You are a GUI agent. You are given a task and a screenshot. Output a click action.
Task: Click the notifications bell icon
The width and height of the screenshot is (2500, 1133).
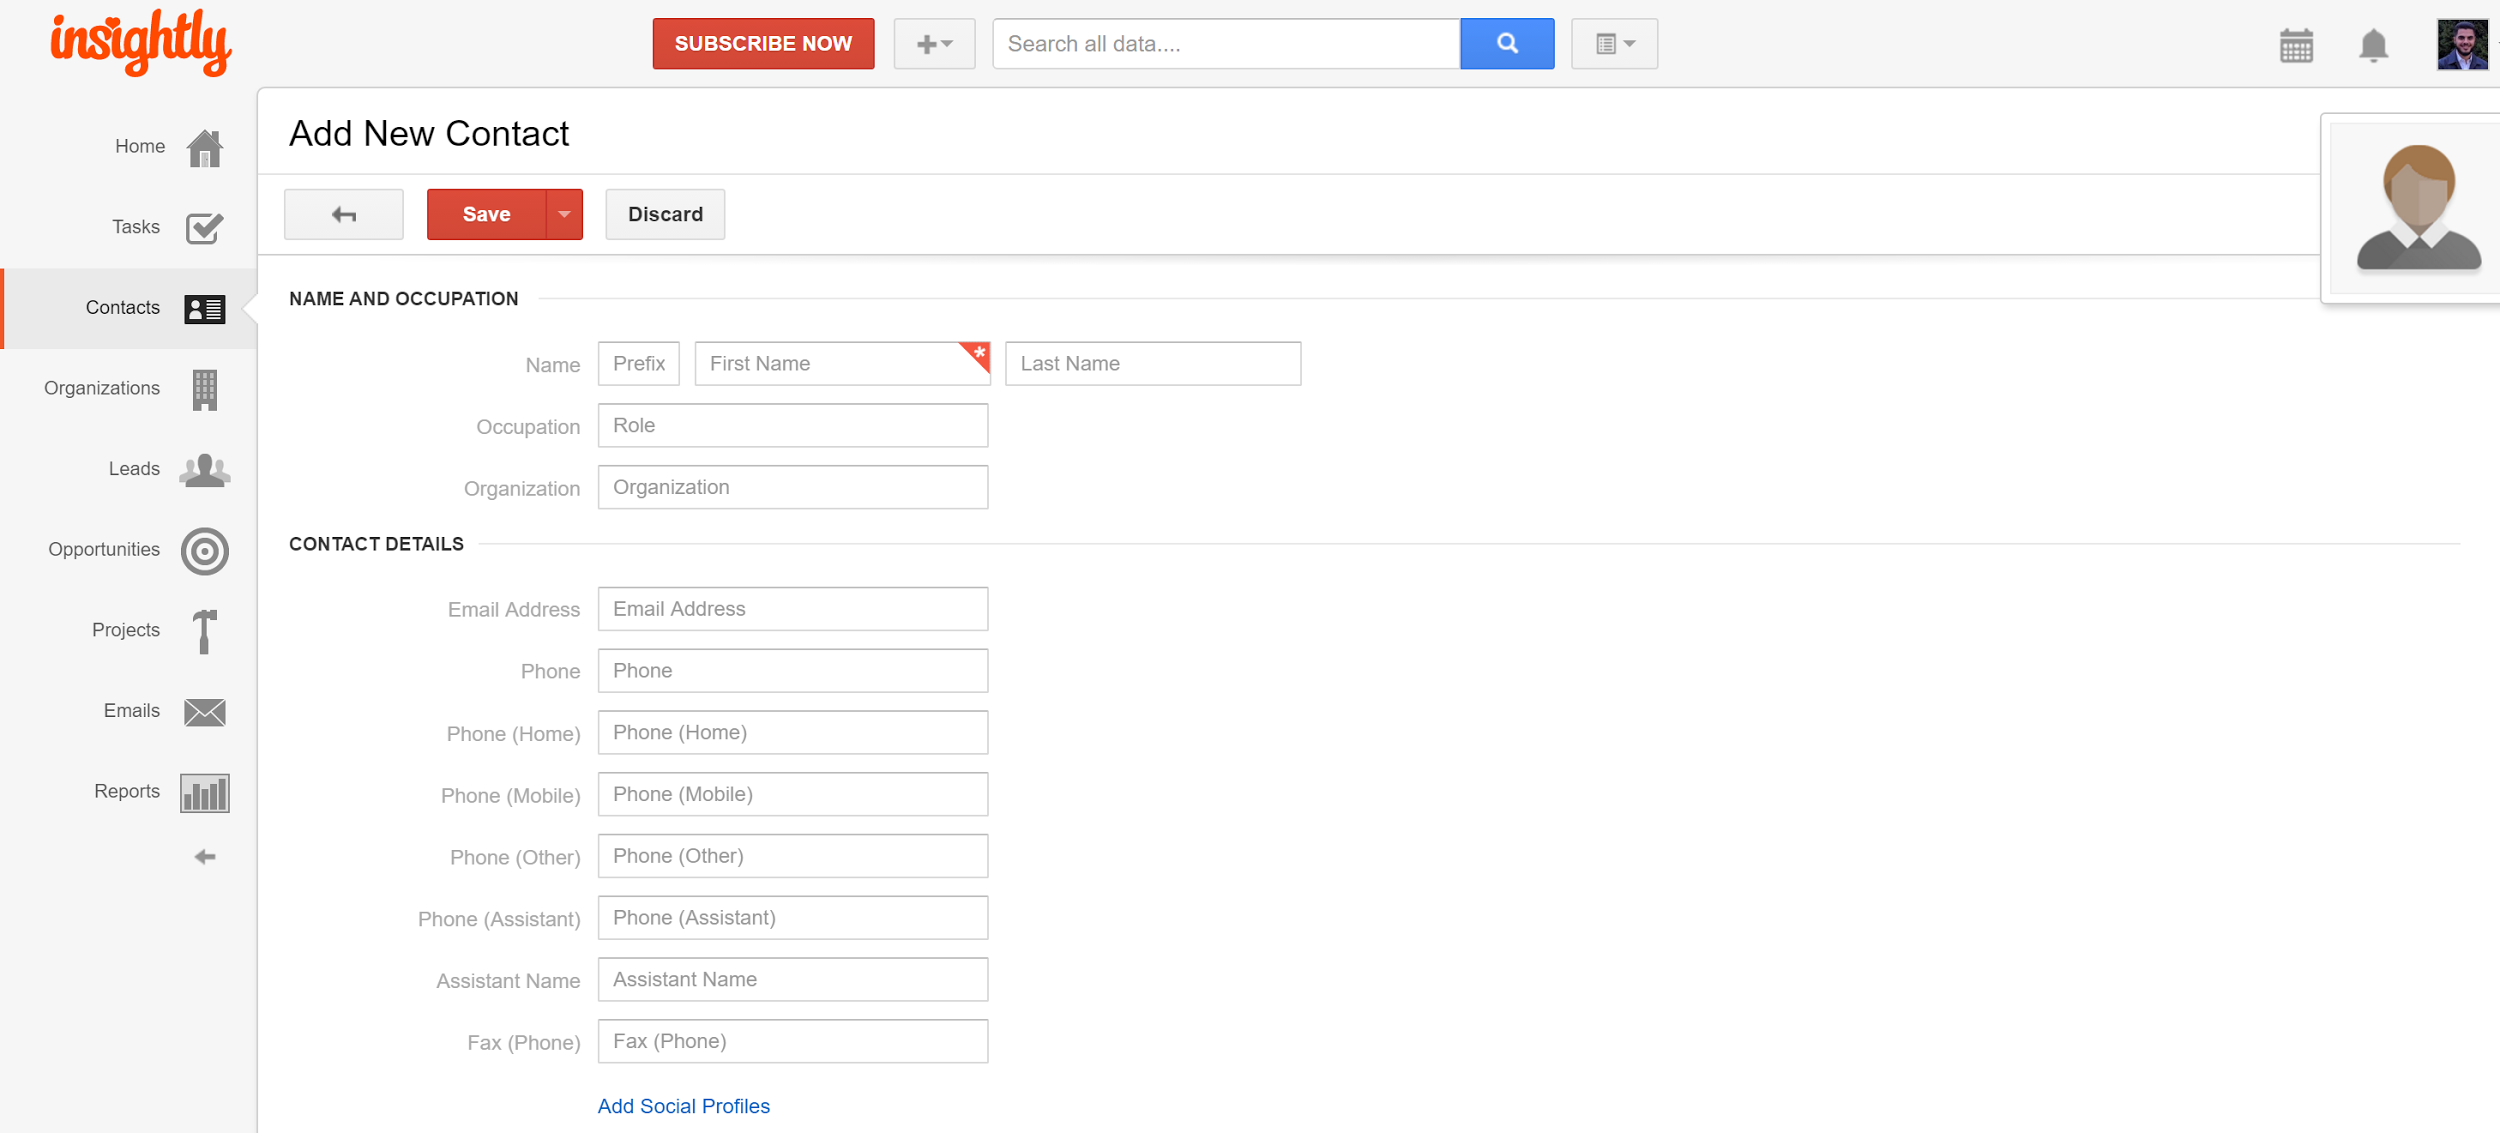2373,45
